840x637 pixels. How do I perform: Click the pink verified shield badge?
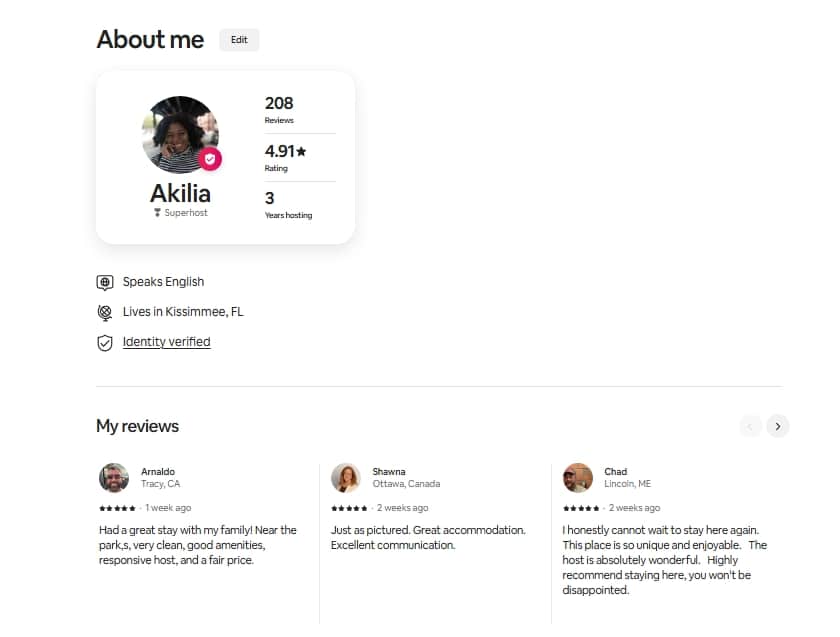210,159
